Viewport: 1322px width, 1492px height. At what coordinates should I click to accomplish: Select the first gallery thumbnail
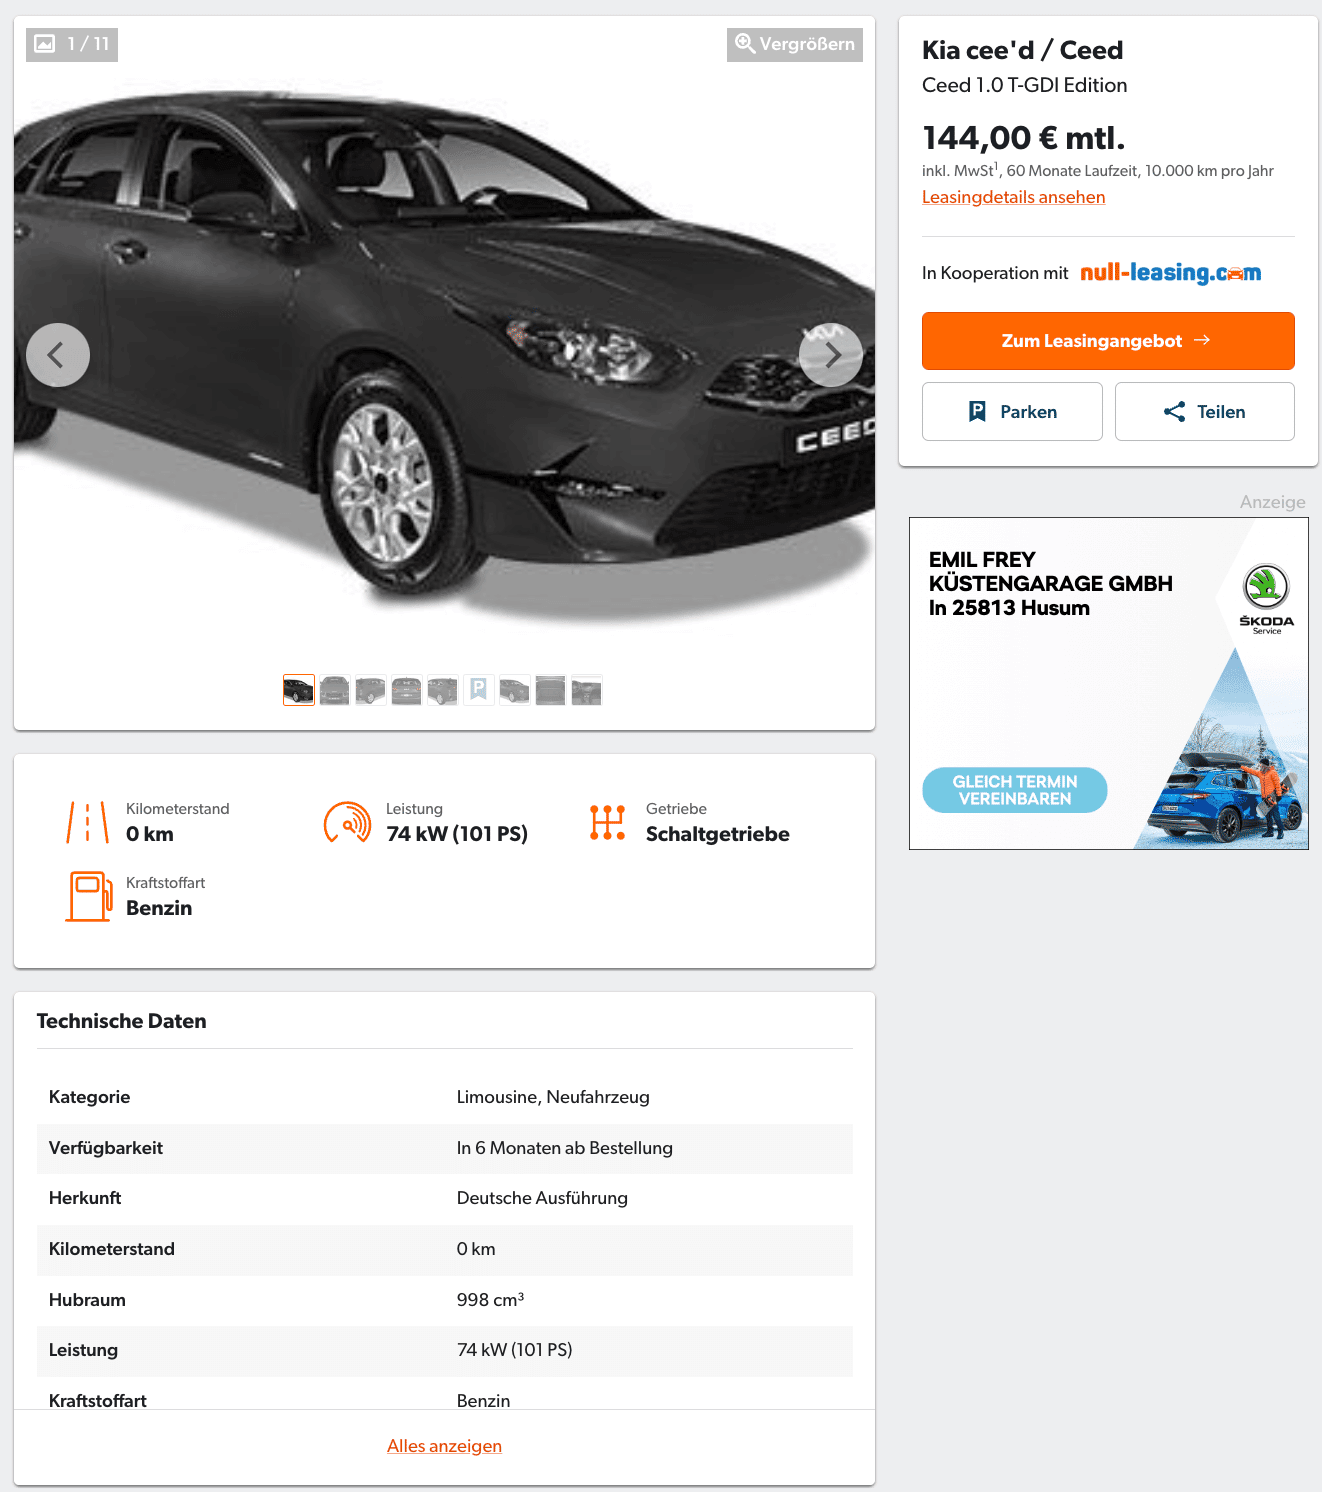(299, 690)
